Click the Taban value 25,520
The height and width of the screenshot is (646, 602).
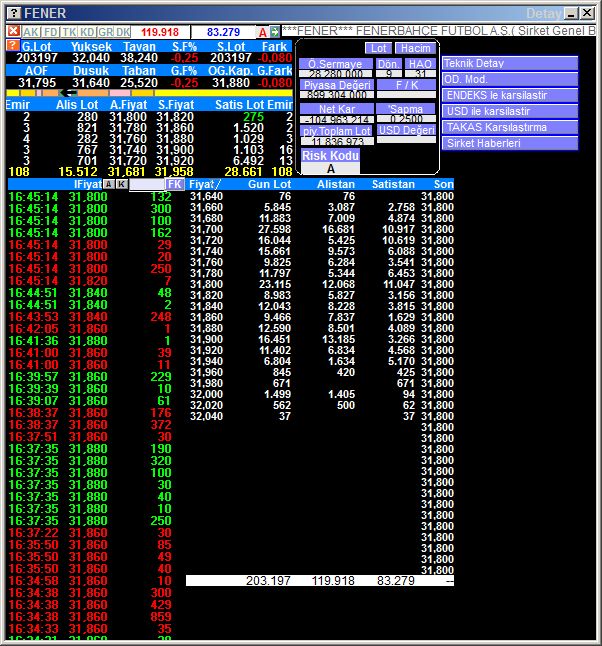point(138,83)
